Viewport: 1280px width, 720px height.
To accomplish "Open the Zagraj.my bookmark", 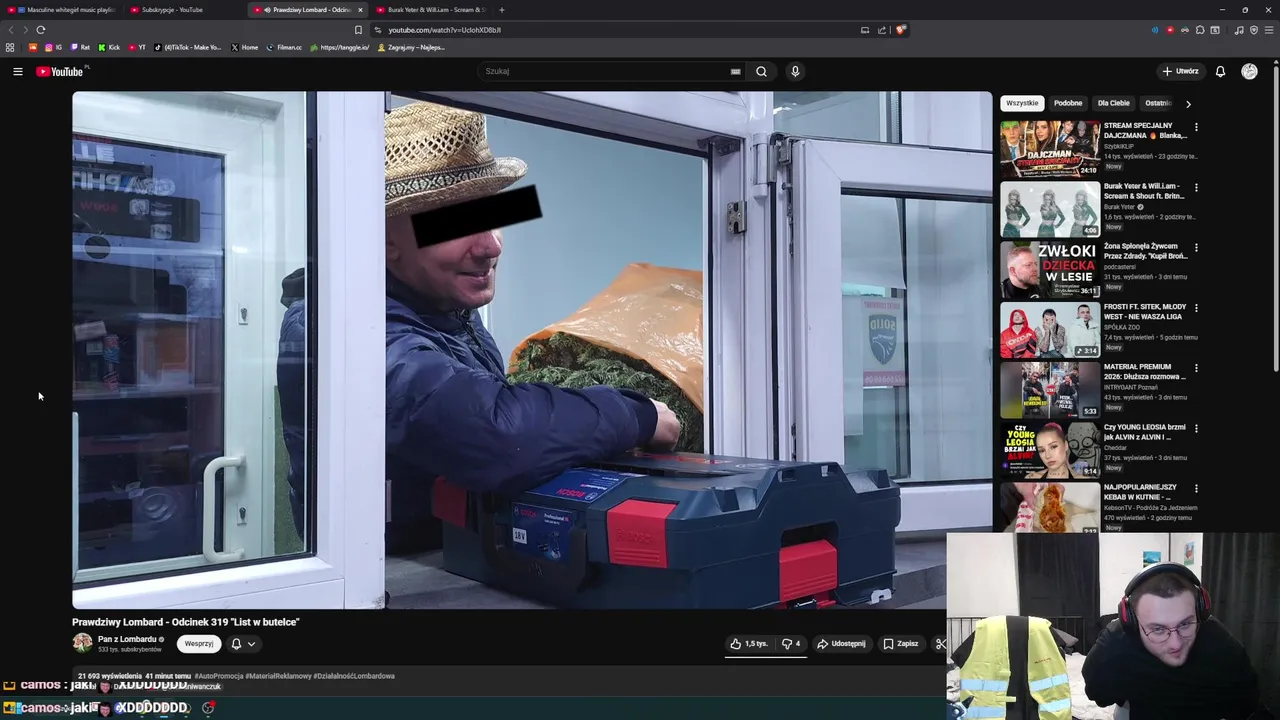I will tap(411, 47).
